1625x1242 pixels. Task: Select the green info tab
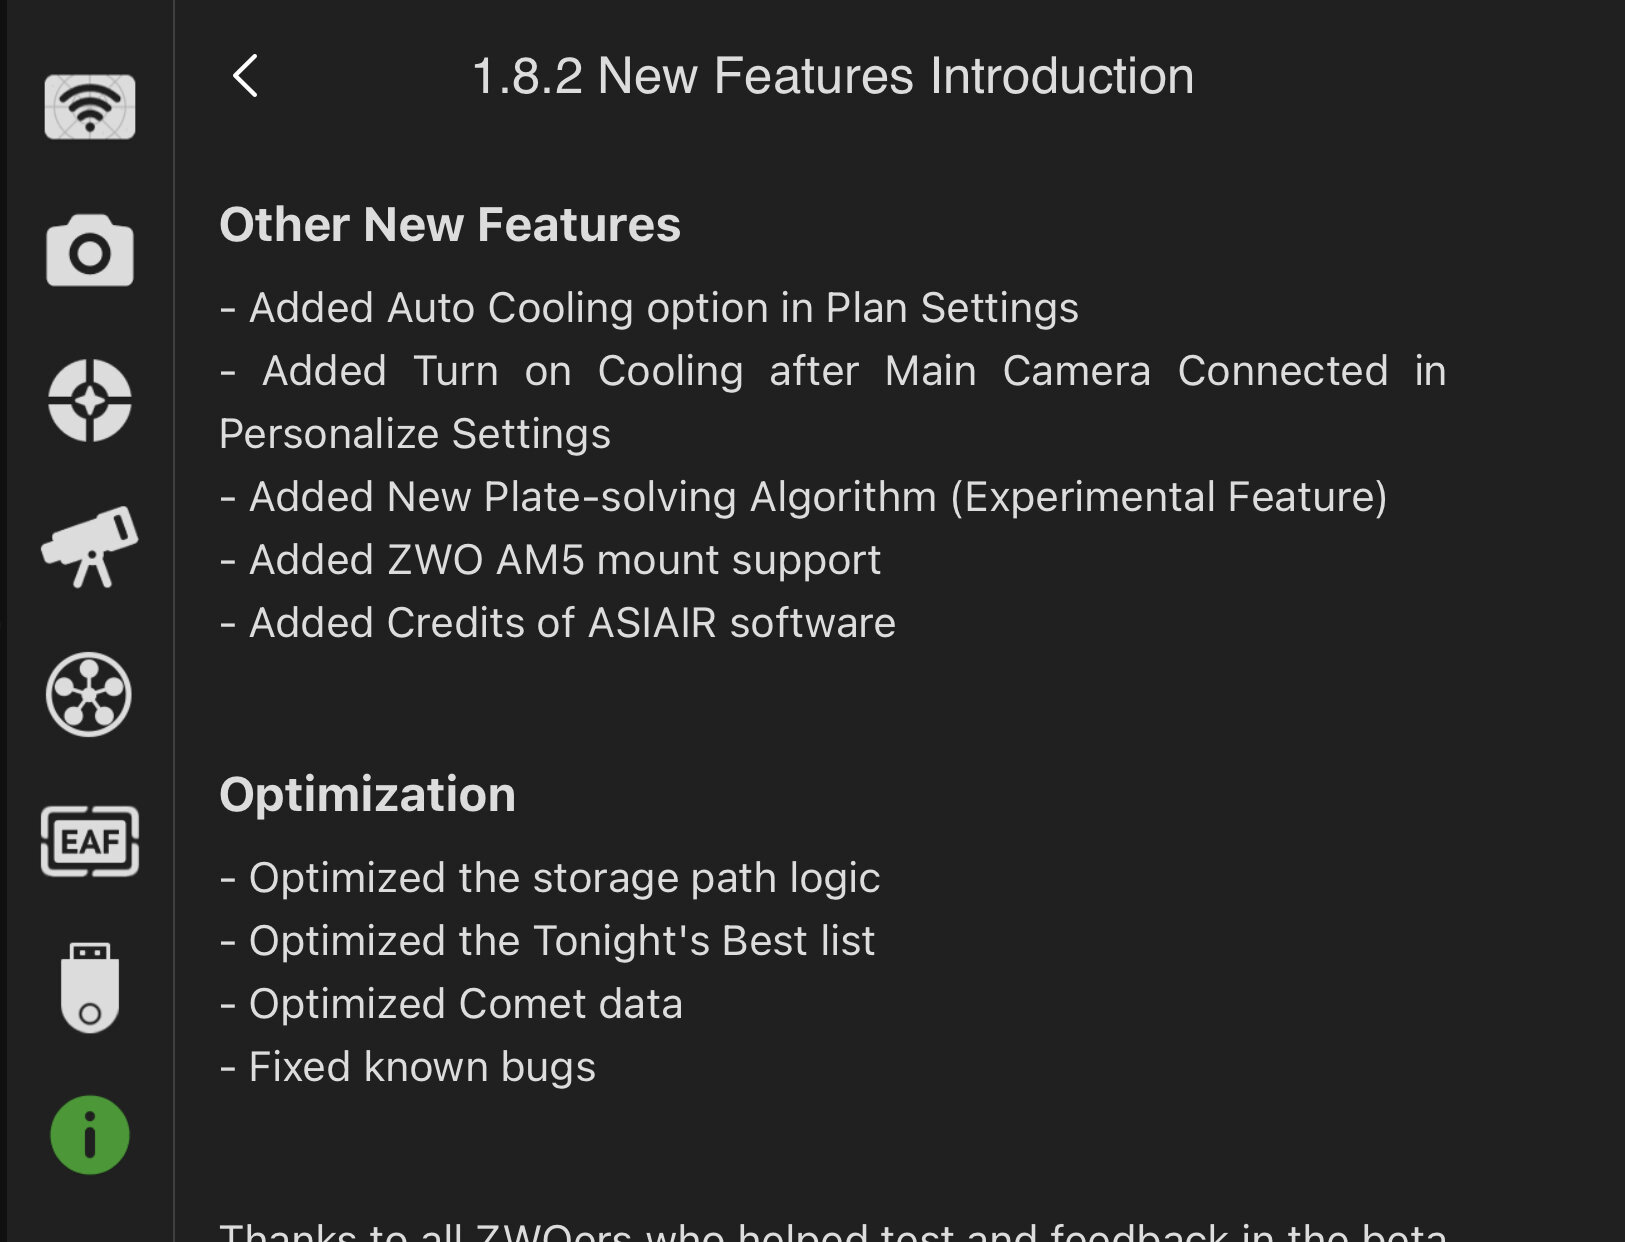[x=90, y=1135]
